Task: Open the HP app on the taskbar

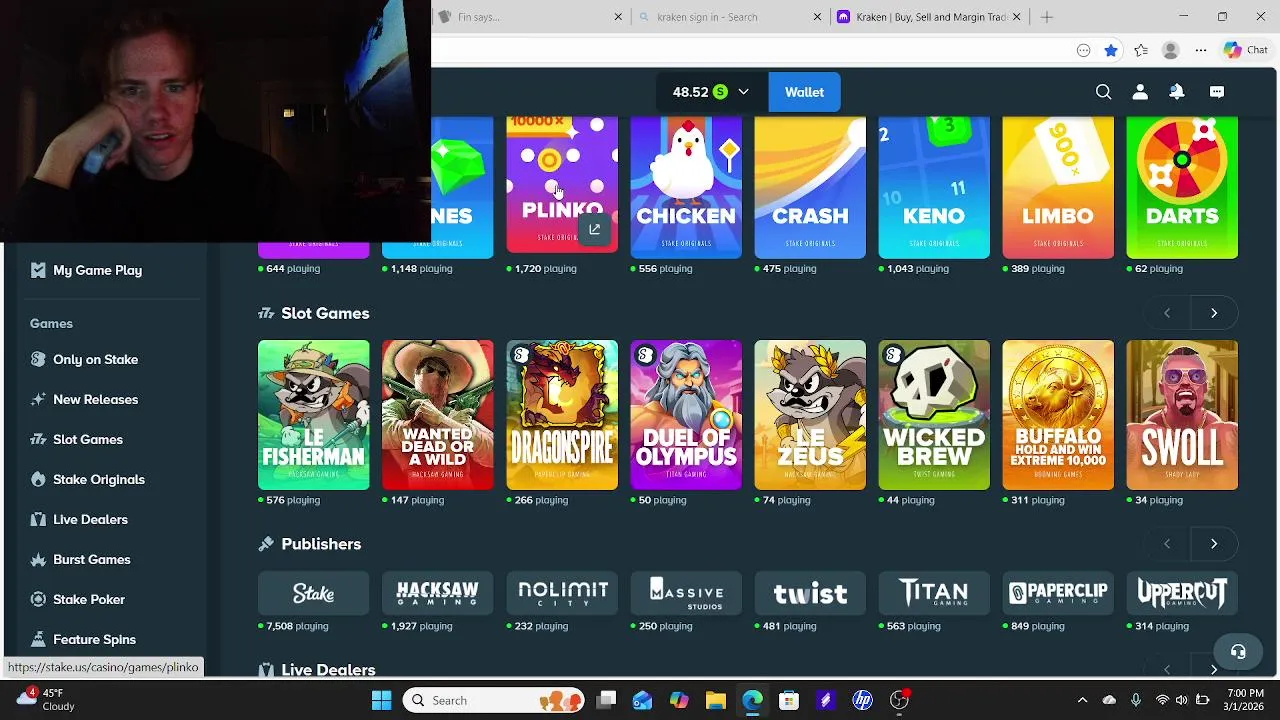Action: pyautogui.click(x=862, y=700)
